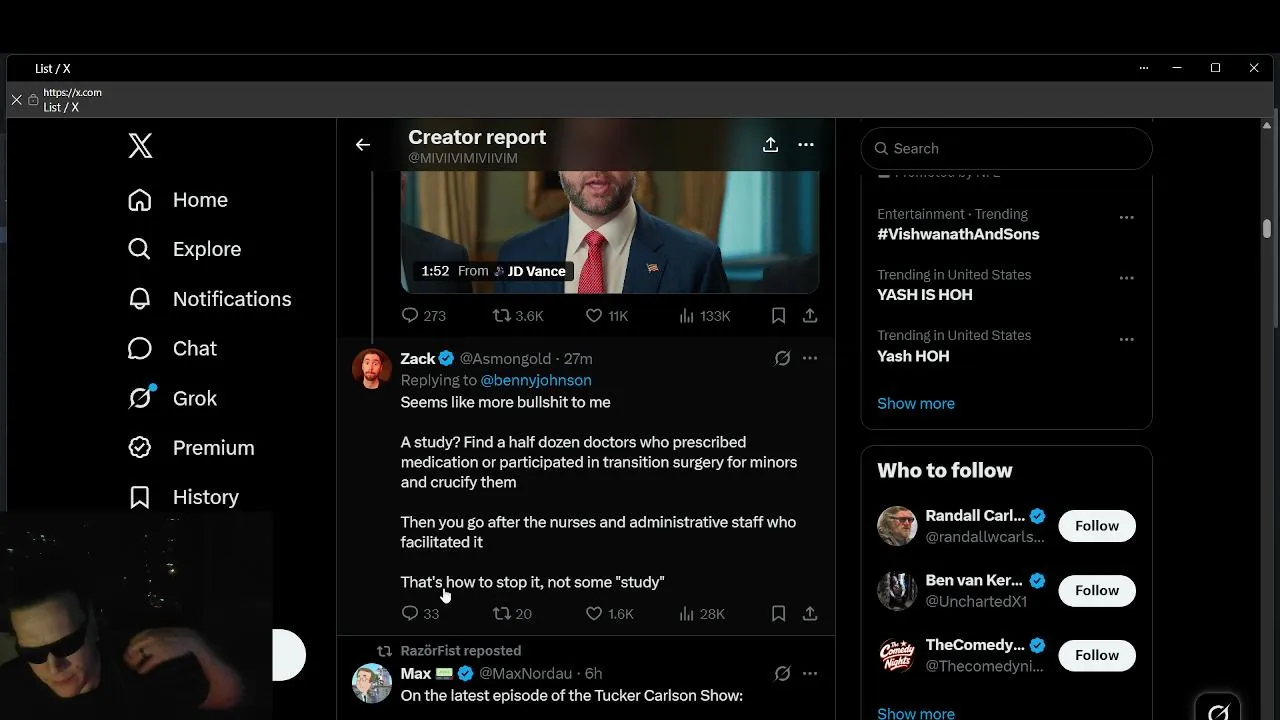Open the YASH IS HOH trend
Image resolution: width=1280 pixels, height=720 pixels.
point(925,295)
